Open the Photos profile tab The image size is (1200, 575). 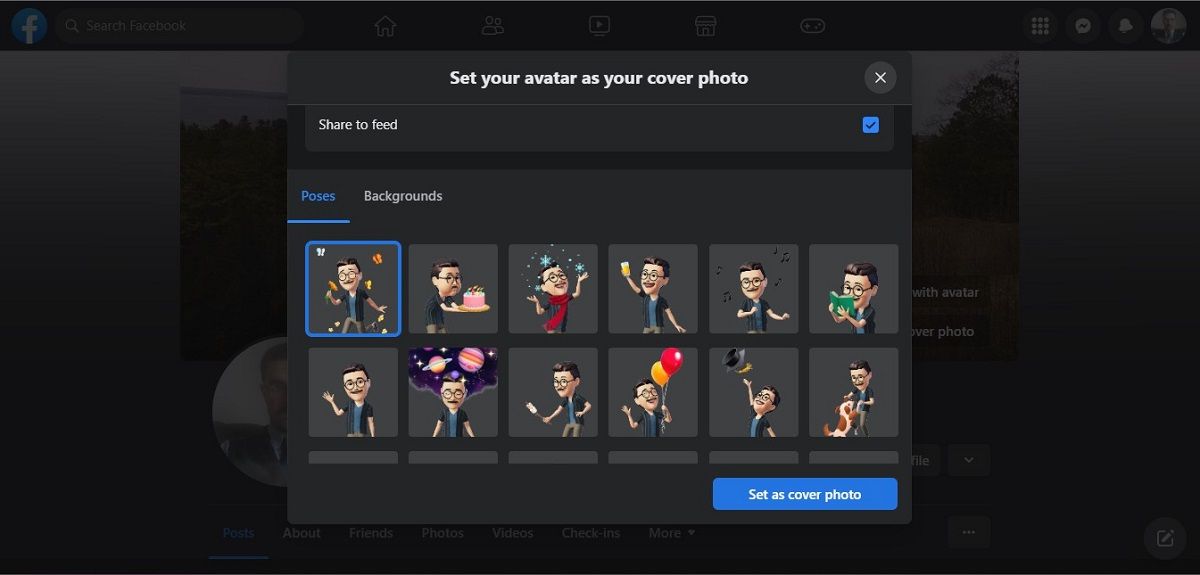[x=443, y=533]
